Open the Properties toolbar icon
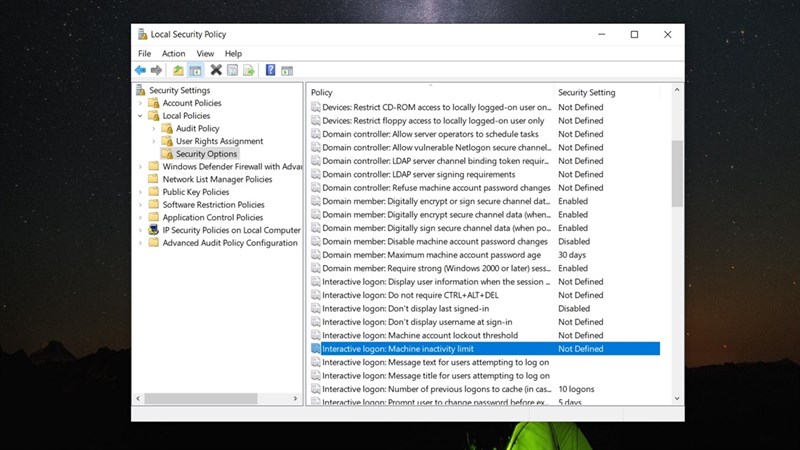This screenshot has width=800, height=450. (x=233, y=70)
